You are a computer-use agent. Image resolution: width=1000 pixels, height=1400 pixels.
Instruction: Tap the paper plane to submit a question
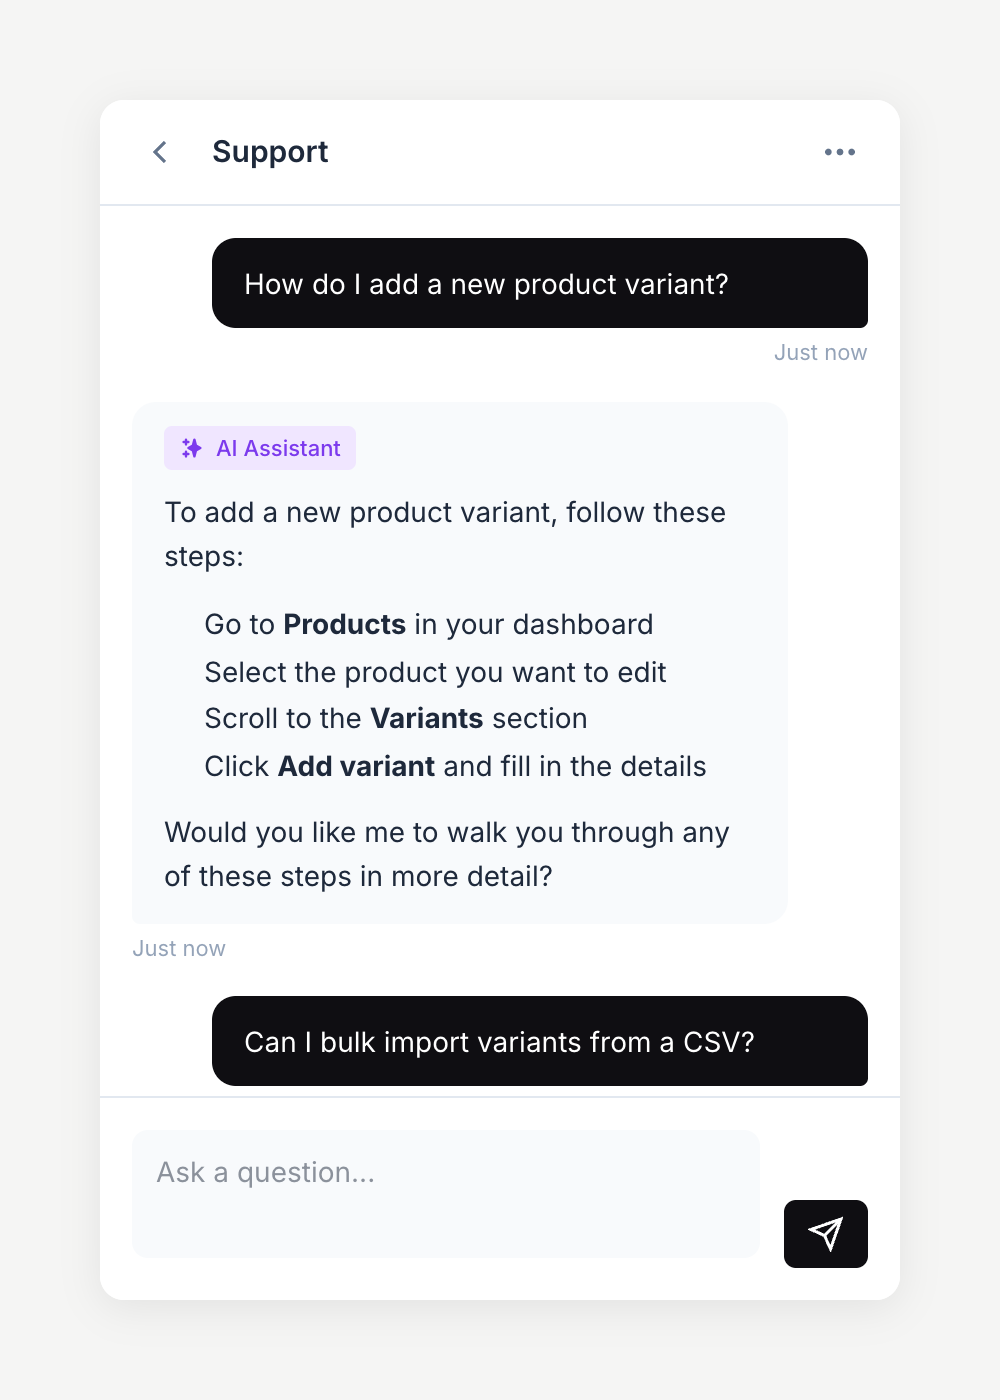point(825,1234)
